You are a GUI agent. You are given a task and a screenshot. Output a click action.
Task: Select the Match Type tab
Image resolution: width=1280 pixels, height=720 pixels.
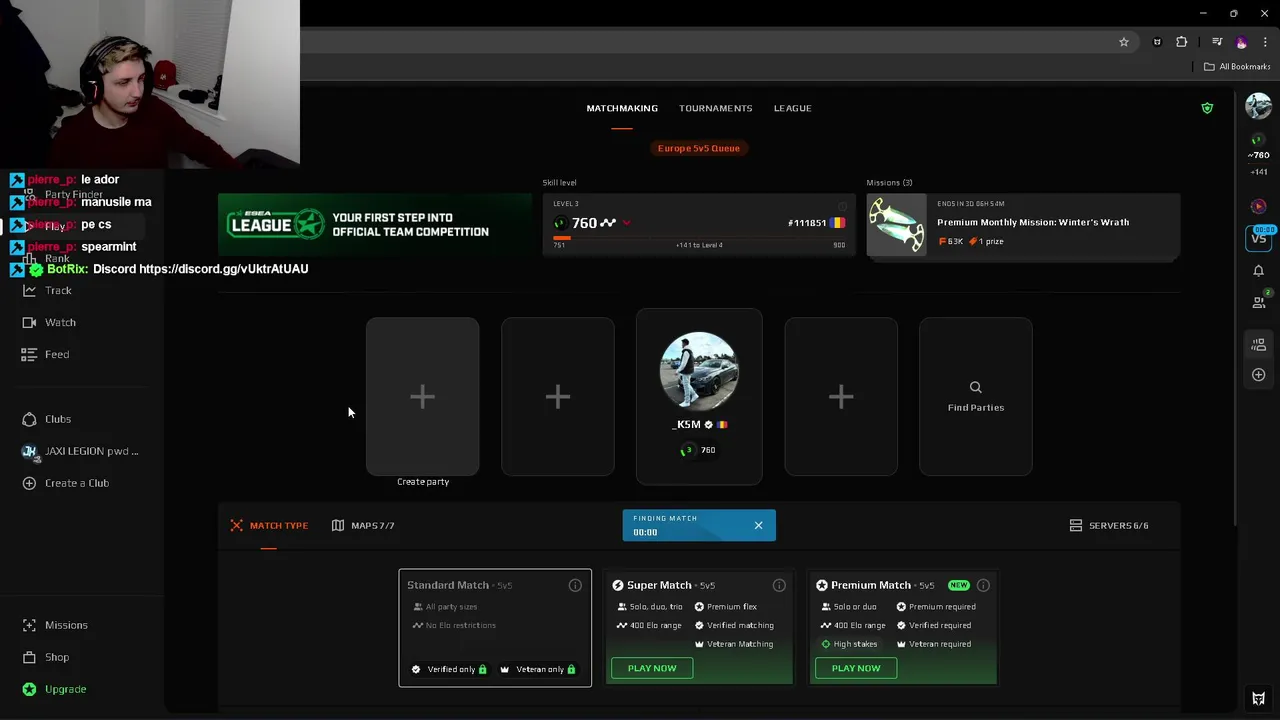click(269, 525)
